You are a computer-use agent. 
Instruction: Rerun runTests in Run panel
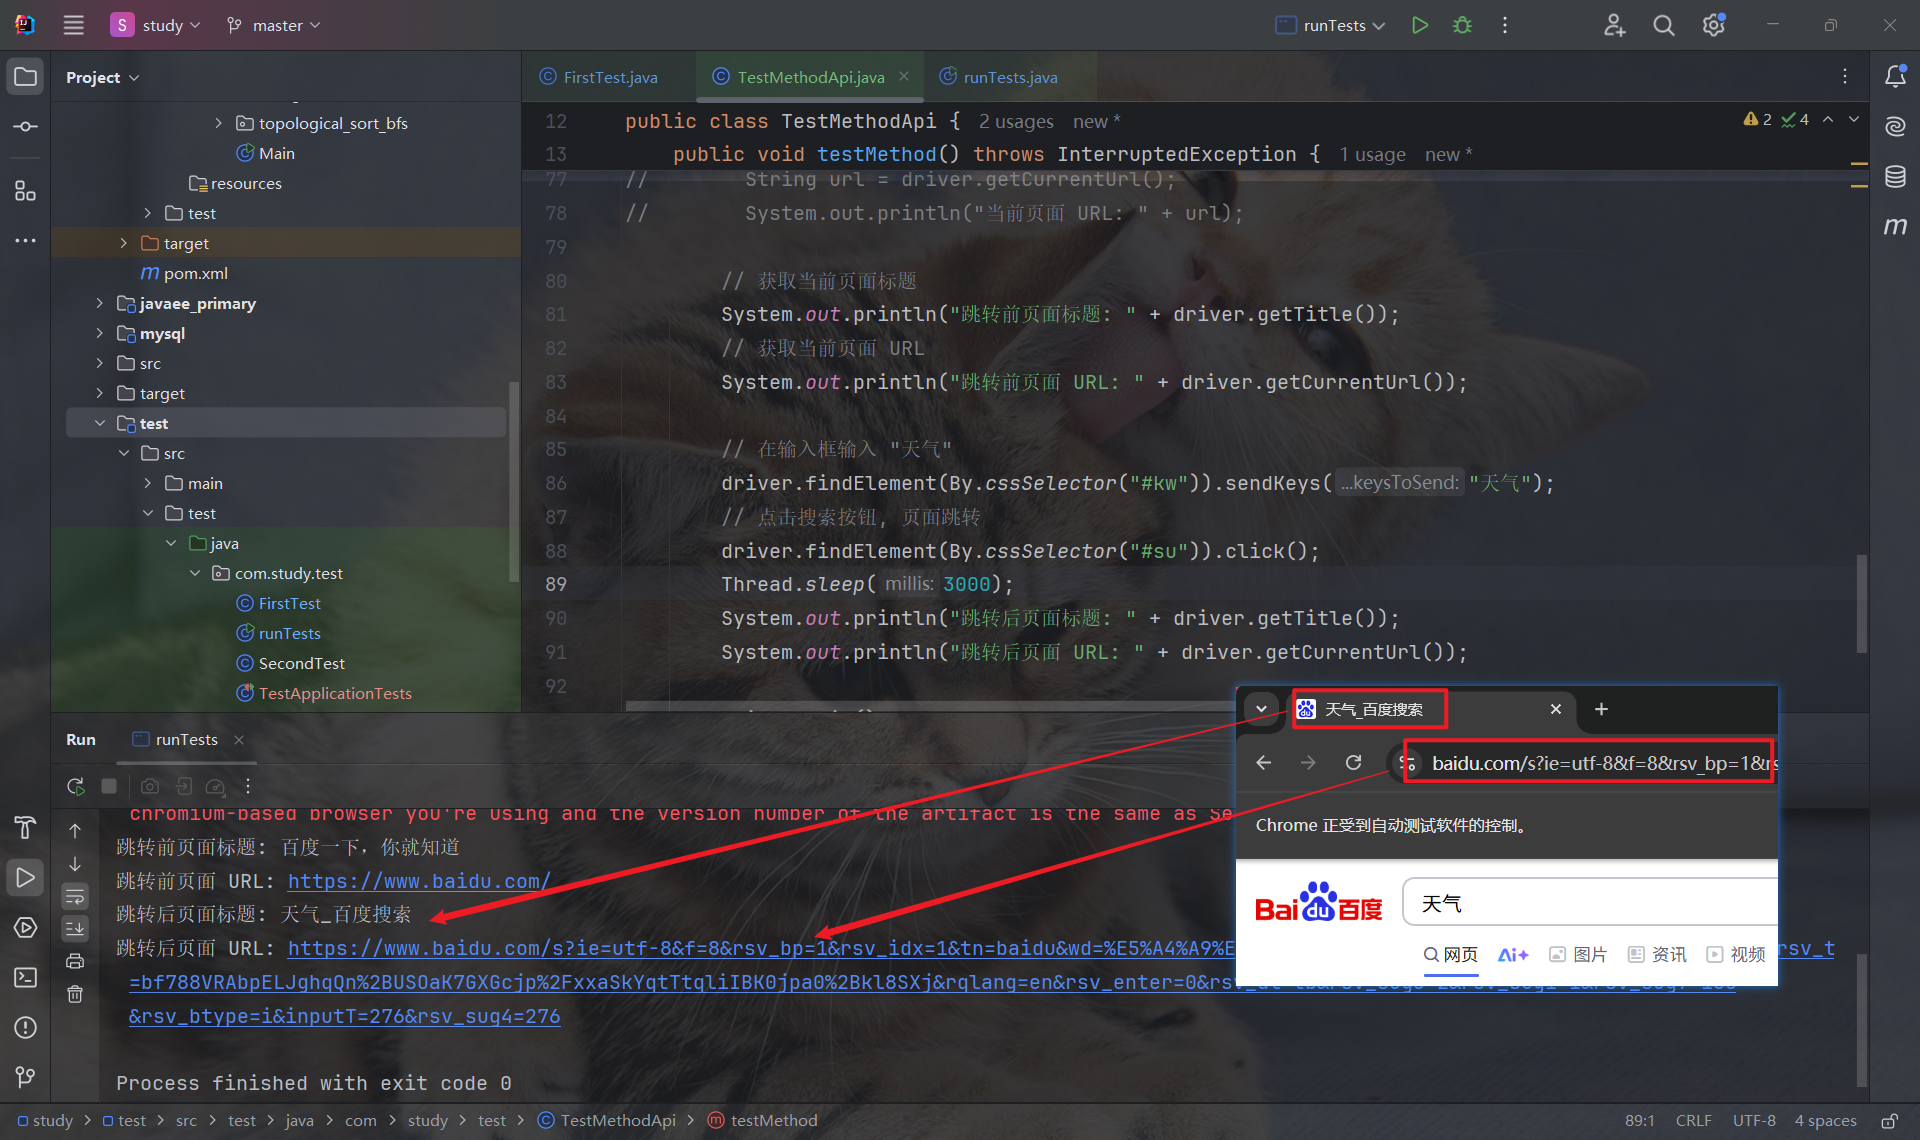pyautogui.click(x=75, y=786)
